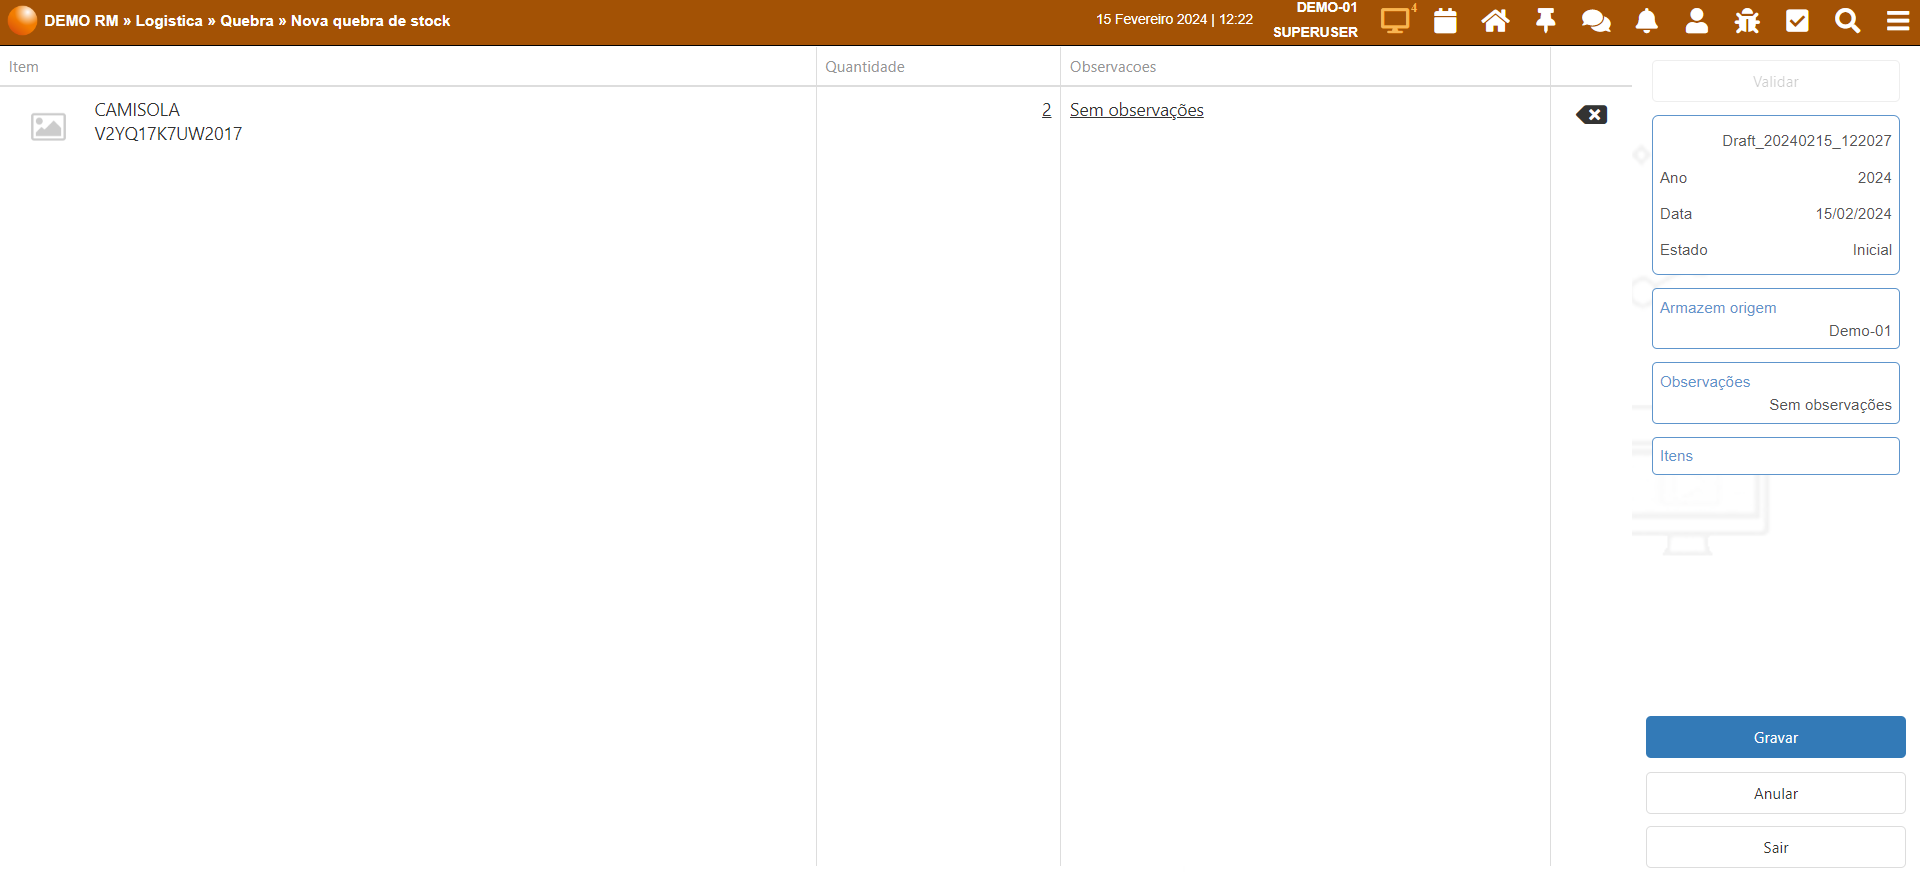Open the user profile icon

1697,20
